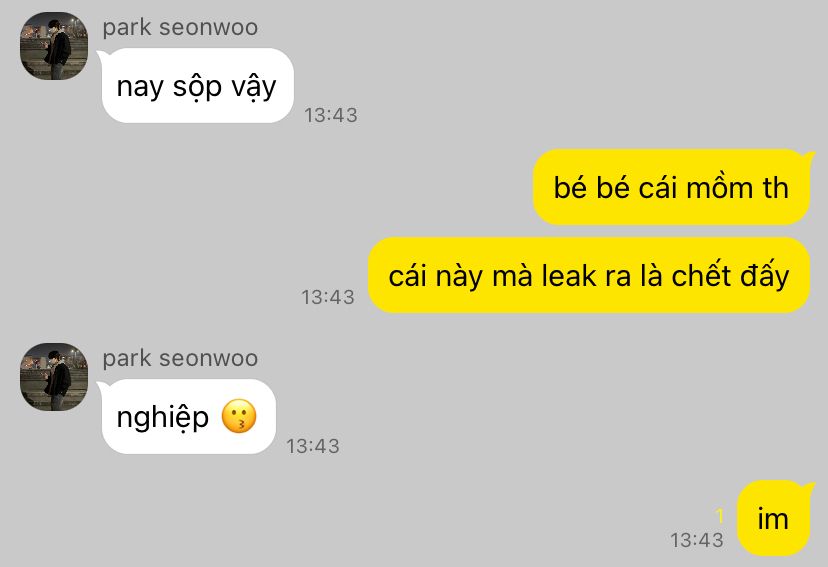
Task: Click the park seonwoo name above 'nay sộp vậy'
Action: (180, 27)
